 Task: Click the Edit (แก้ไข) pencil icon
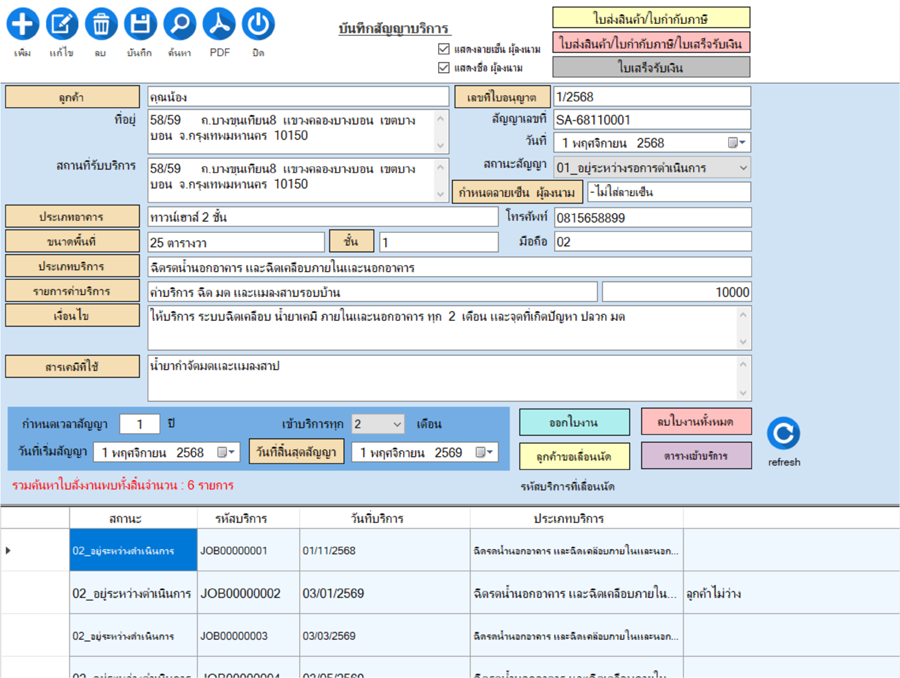tap(62, 24)
